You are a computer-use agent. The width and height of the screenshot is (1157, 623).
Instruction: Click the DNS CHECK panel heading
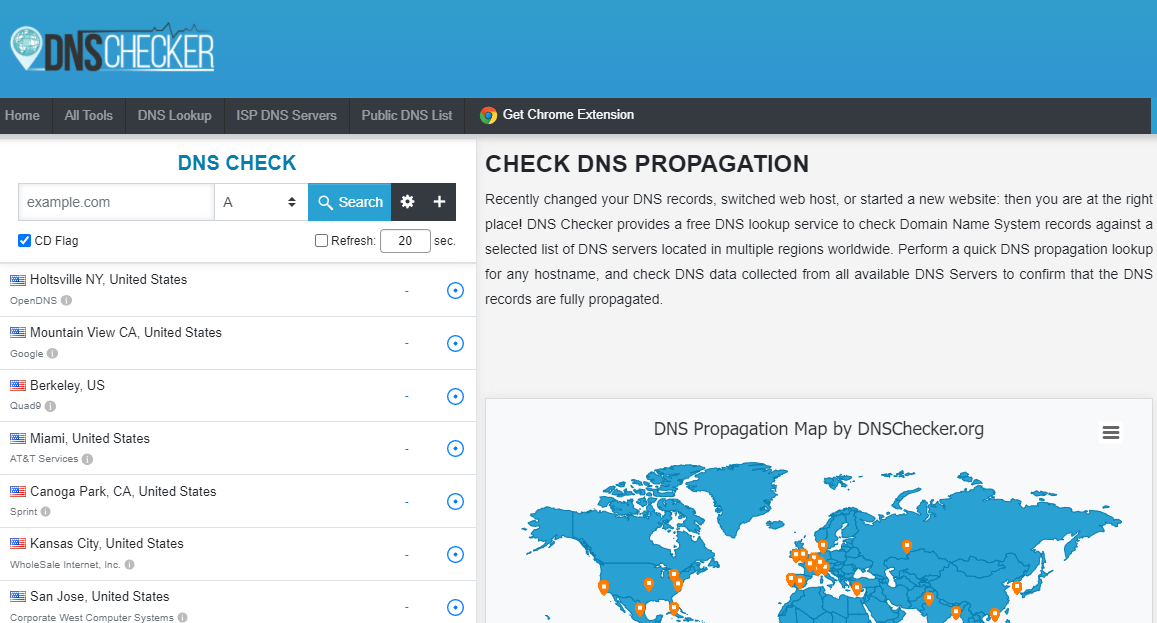point(237,163)
